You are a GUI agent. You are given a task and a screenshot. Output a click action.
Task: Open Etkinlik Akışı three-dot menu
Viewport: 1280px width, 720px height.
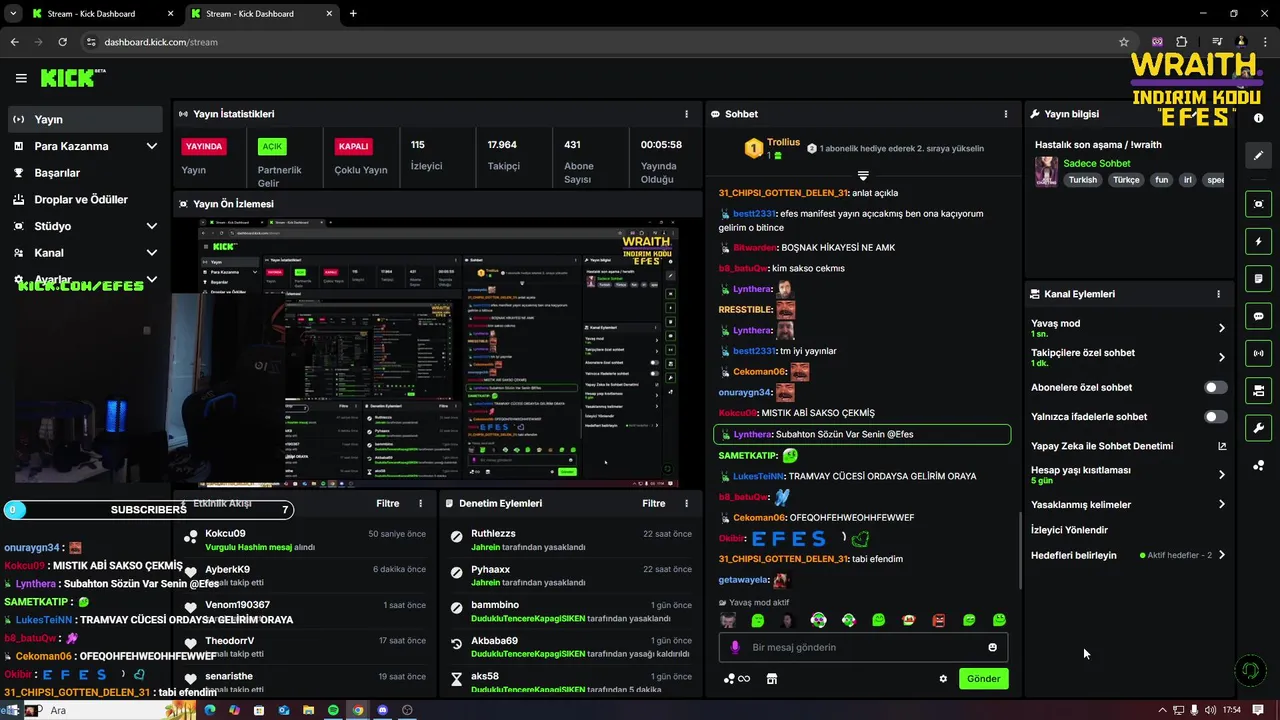click(x=420, y=504)
